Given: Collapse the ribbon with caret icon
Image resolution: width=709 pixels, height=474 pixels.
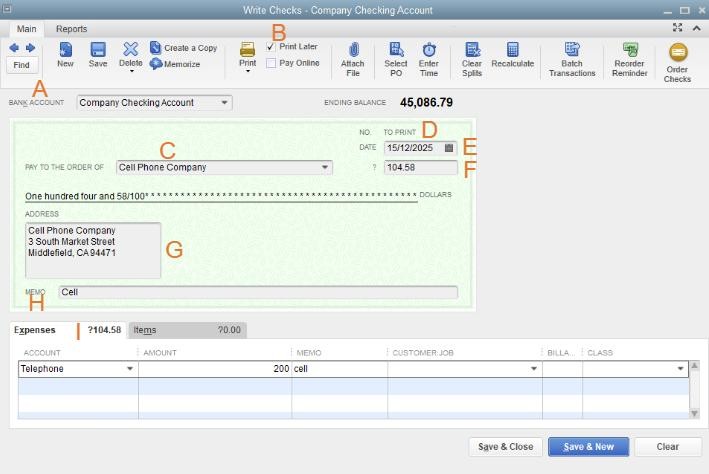Looking at the screenshot, I should point(697,28).
